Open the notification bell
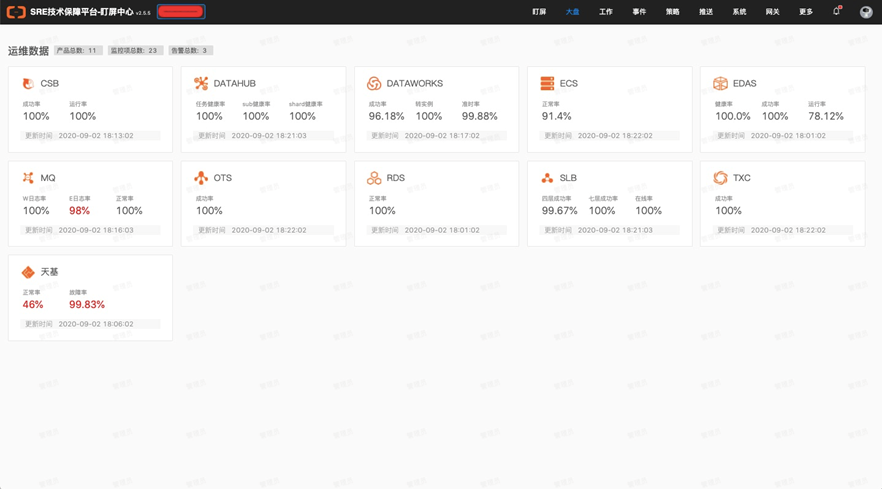This screenshot has width=882, height=489. pos(836,11)
